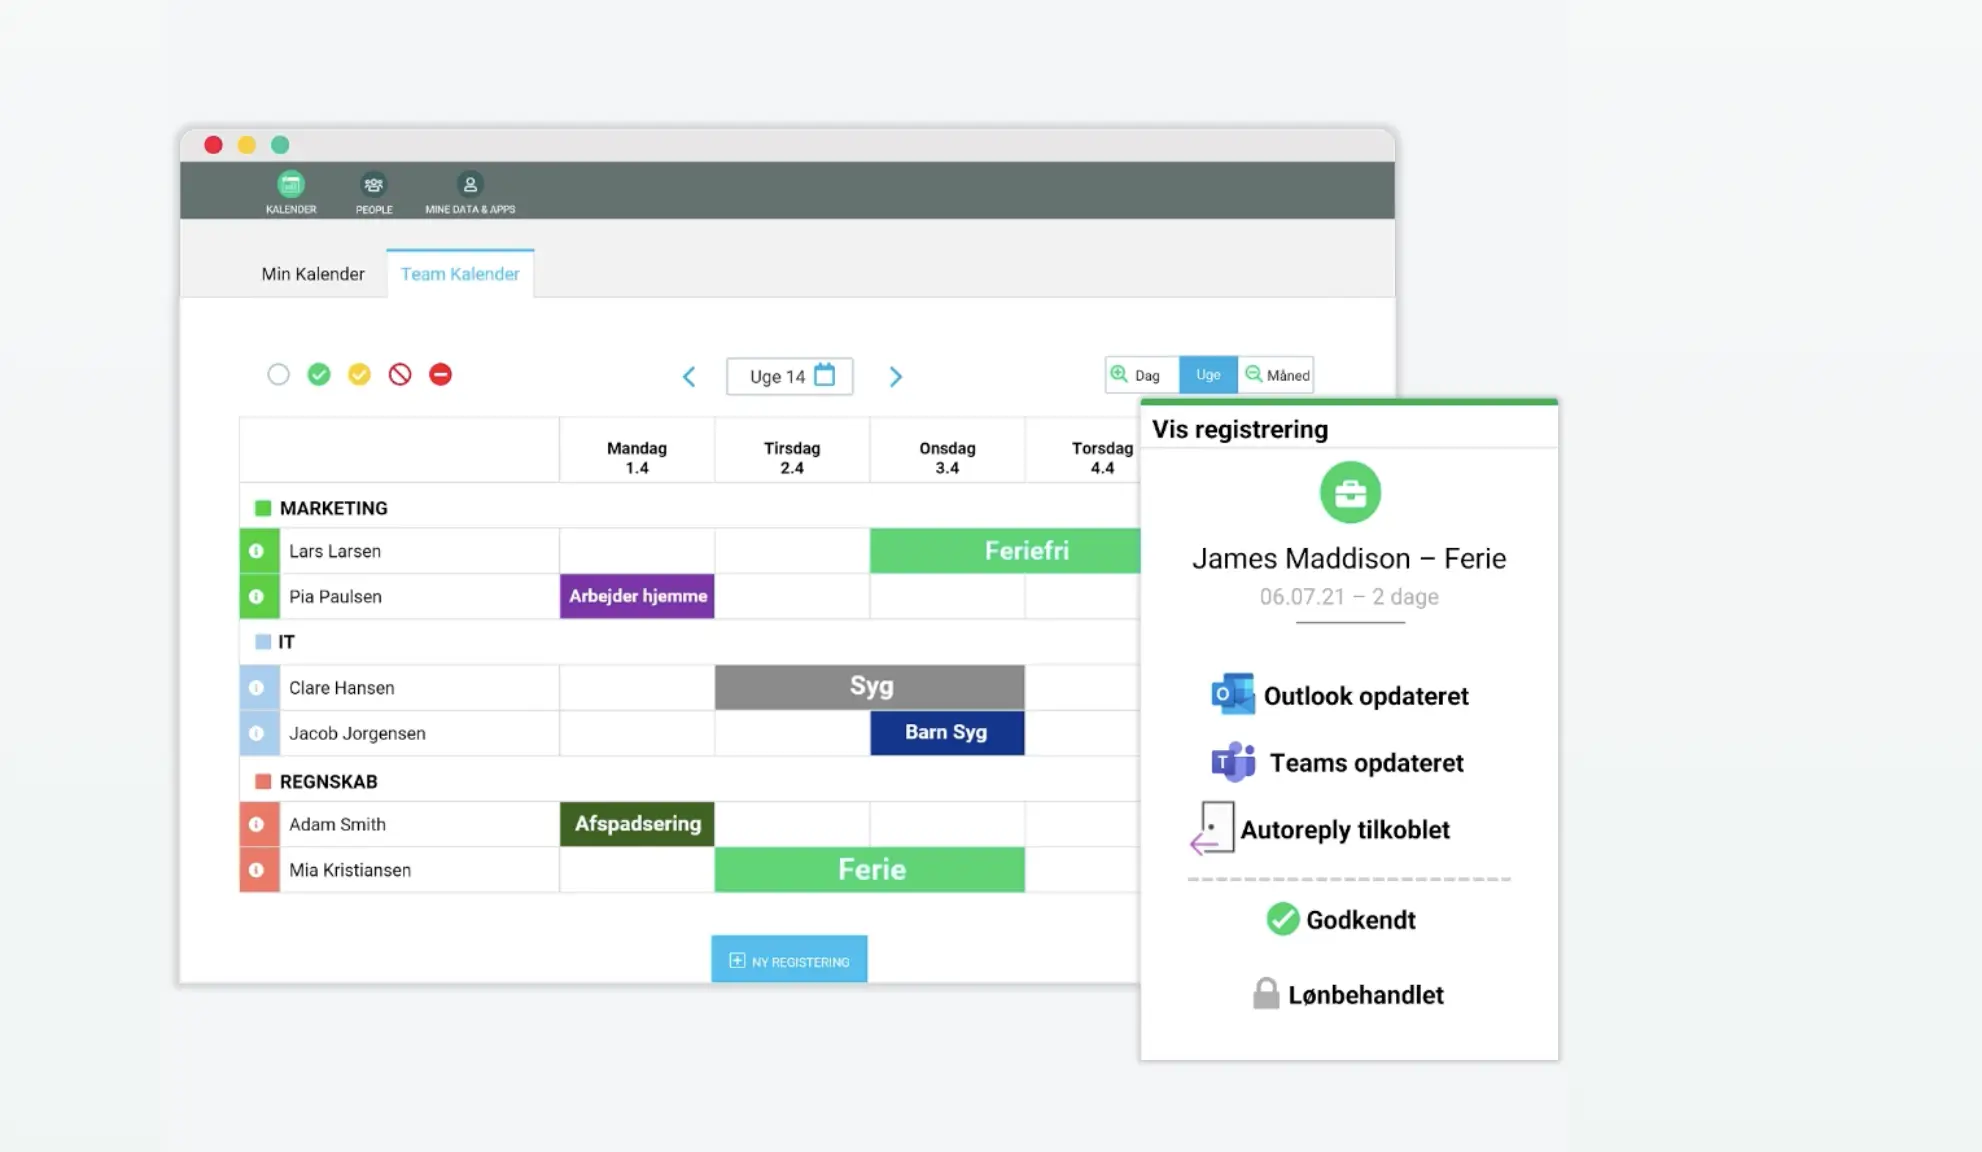Open the Kalender section icon

[x=291, y=185]
